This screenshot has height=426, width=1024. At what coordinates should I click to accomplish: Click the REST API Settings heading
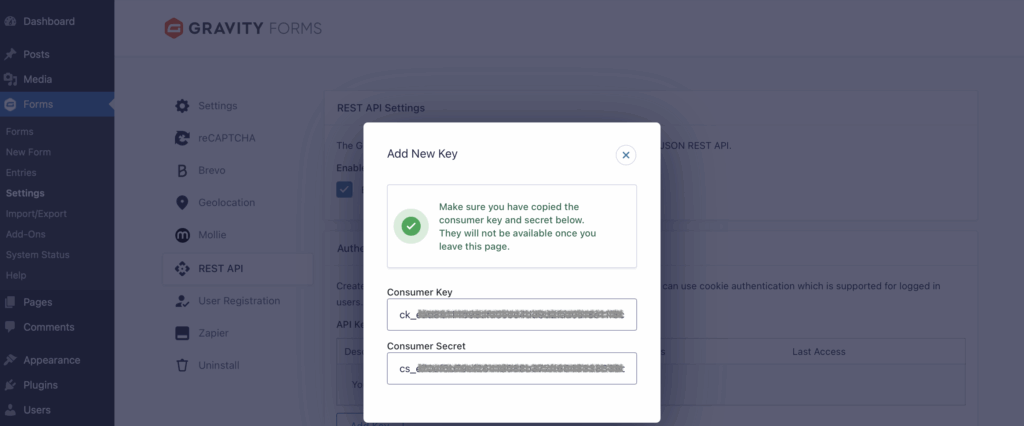click(381, 108)
